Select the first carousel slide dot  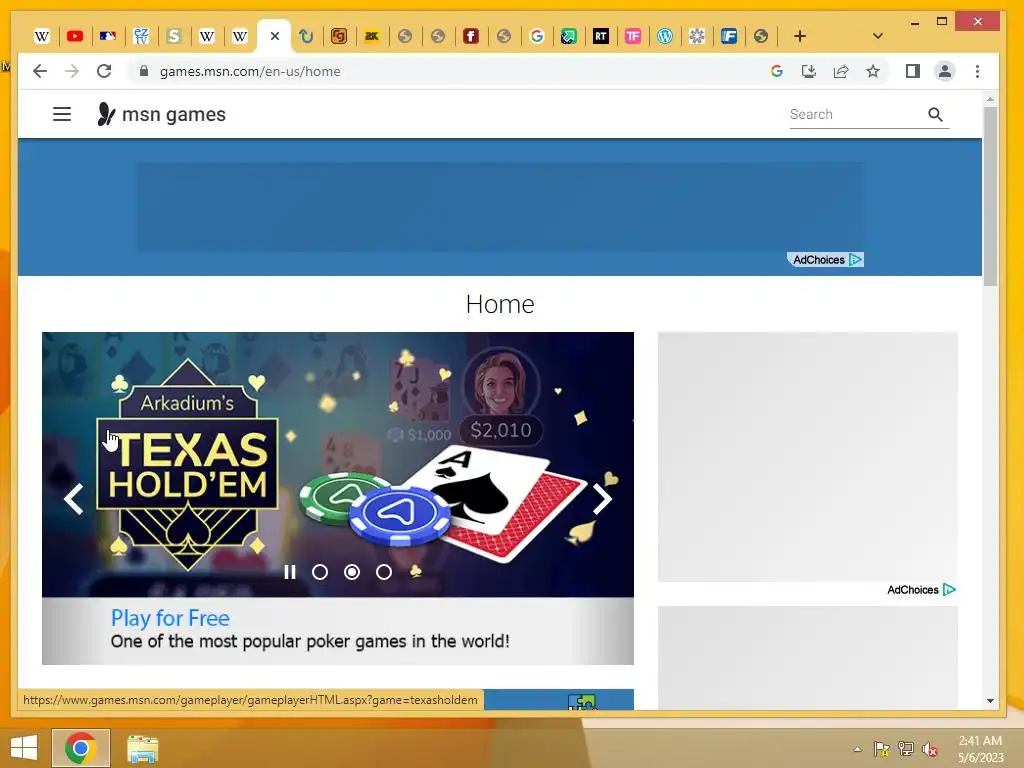320,572
